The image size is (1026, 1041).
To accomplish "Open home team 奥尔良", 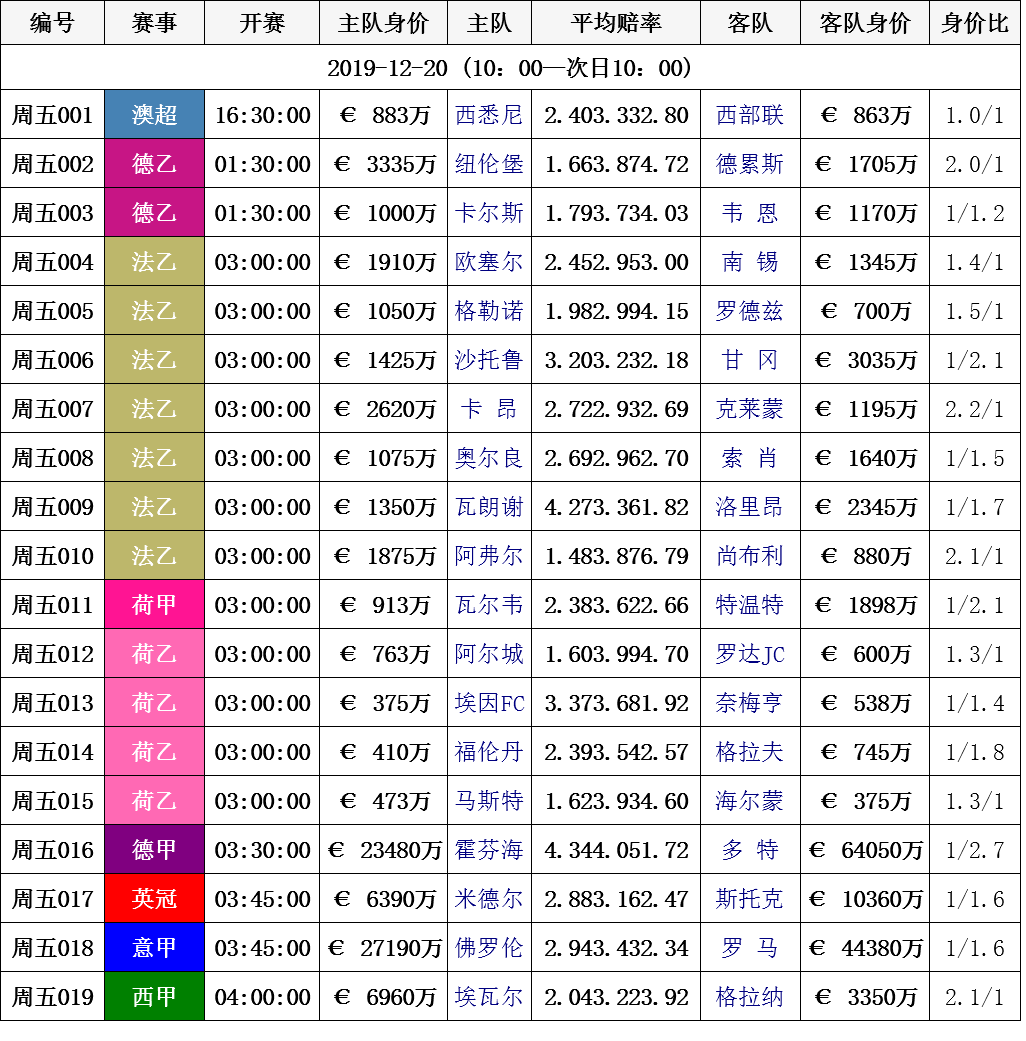I will (x=489, y=457).
